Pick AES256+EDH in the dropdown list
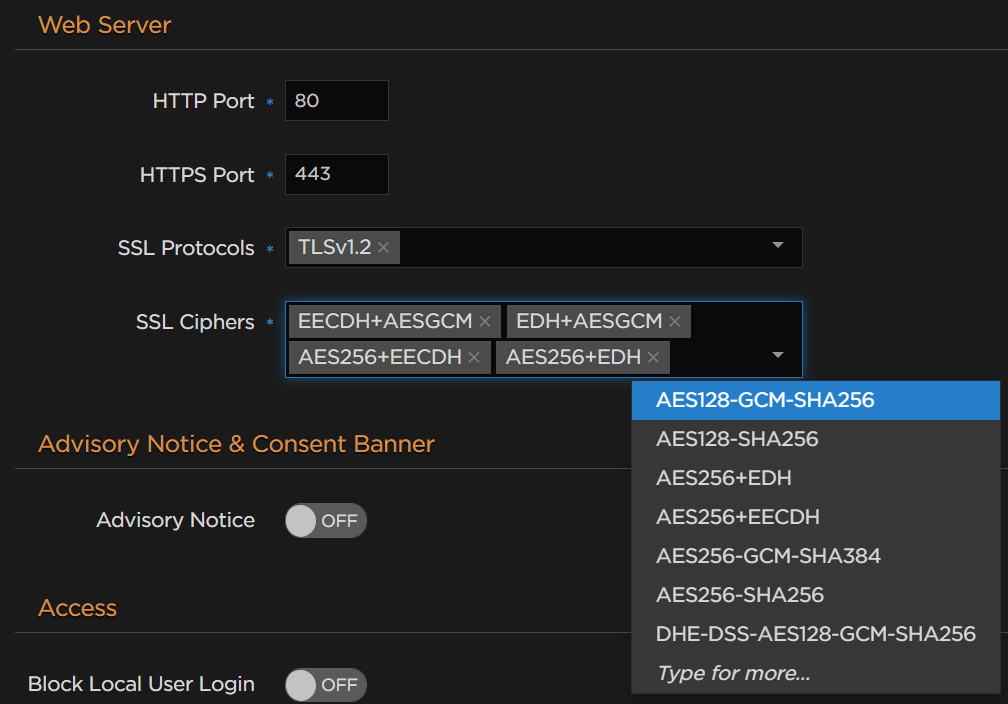This screenshot has width=1008, height=704. pos(724,478)
